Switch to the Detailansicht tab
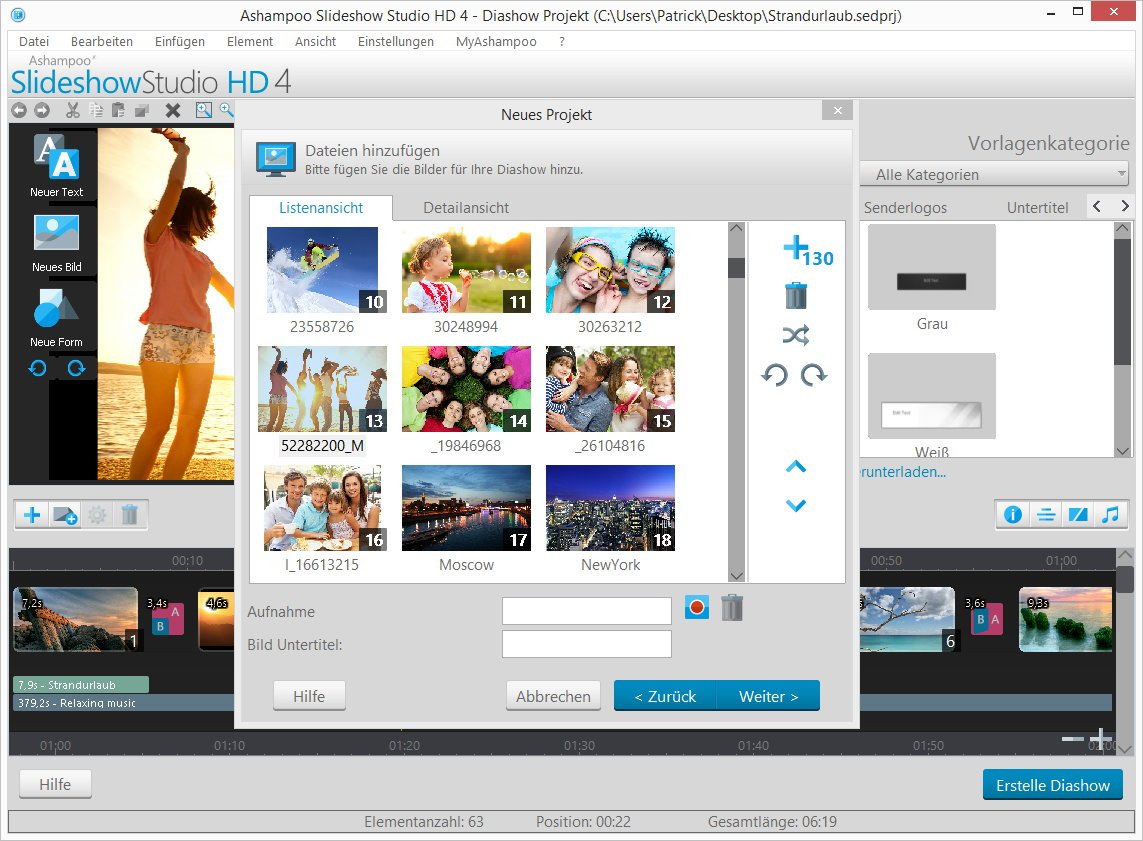 (x=466, y=208)
